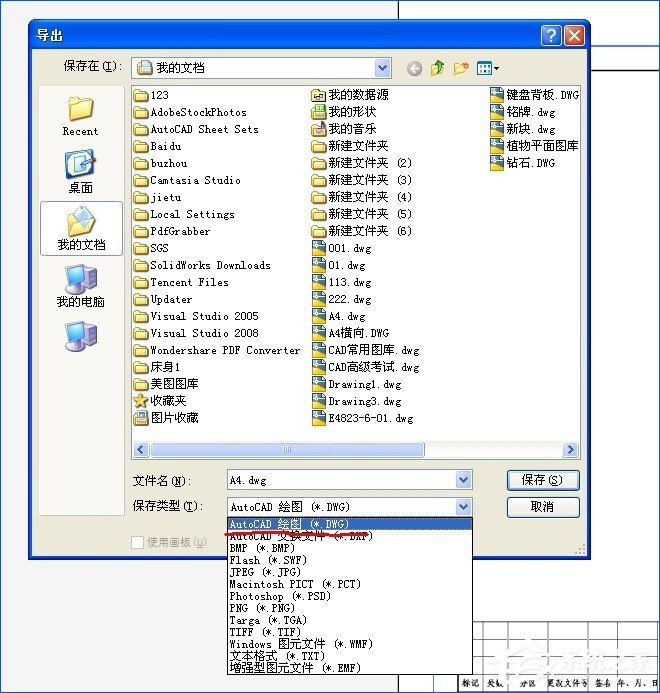Select the CAD高级考试.dwg file
The width and height of the screenshot is (660, 693).
click(366, 367)
